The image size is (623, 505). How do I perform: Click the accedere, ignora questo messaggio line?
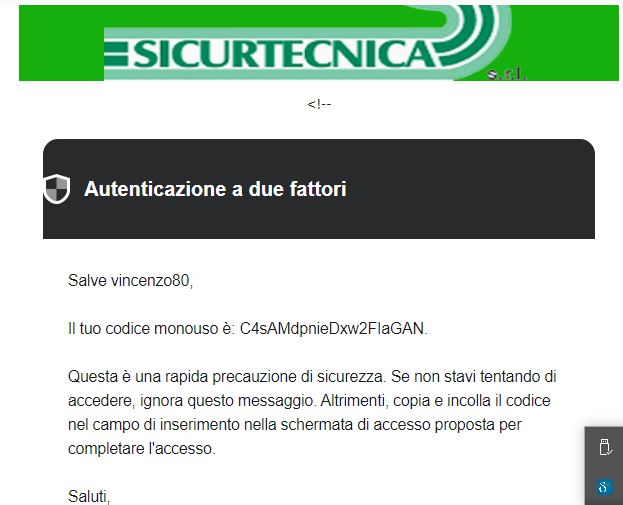[309, 401]
